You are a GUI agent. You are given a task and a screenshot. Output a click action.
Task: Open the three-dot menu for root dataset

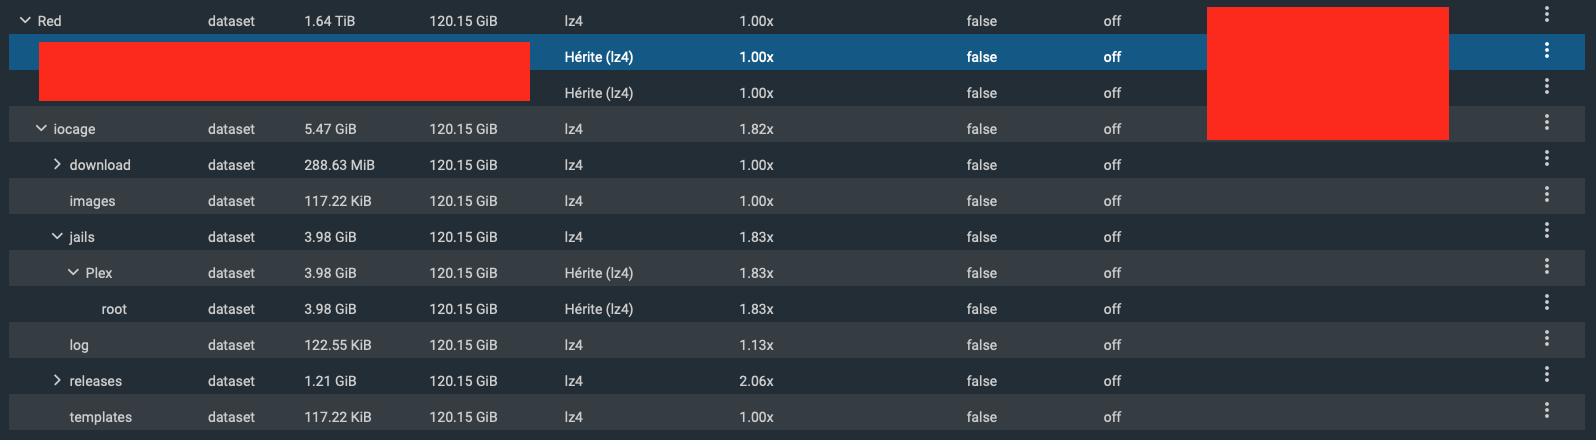[x=1546, y=302]
